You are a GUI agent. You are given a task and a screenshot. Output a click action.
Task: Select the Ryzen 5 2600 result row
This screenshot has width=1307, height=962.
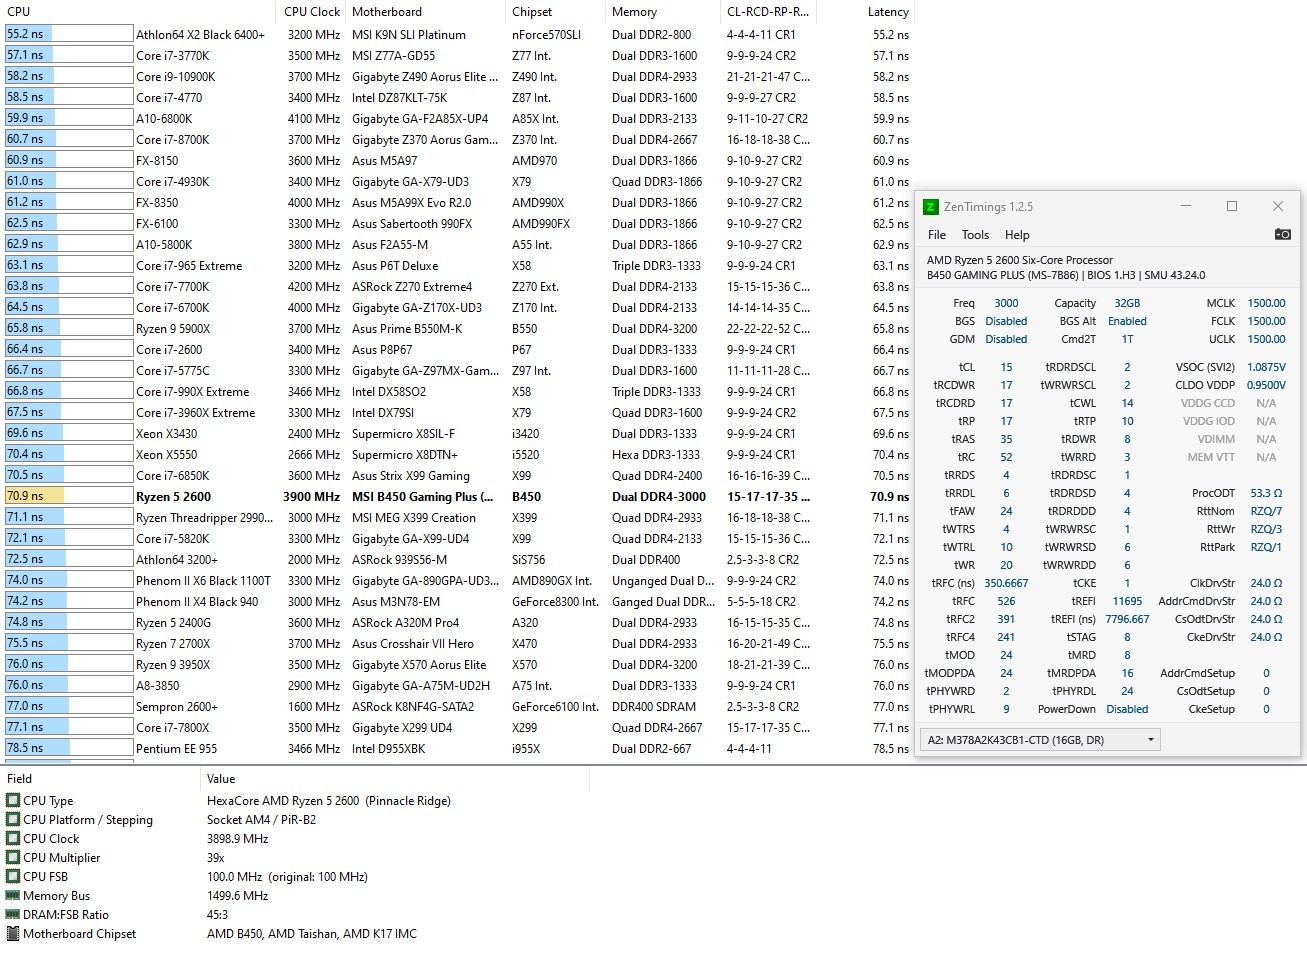pyautogui.click(x=457, y=496)
